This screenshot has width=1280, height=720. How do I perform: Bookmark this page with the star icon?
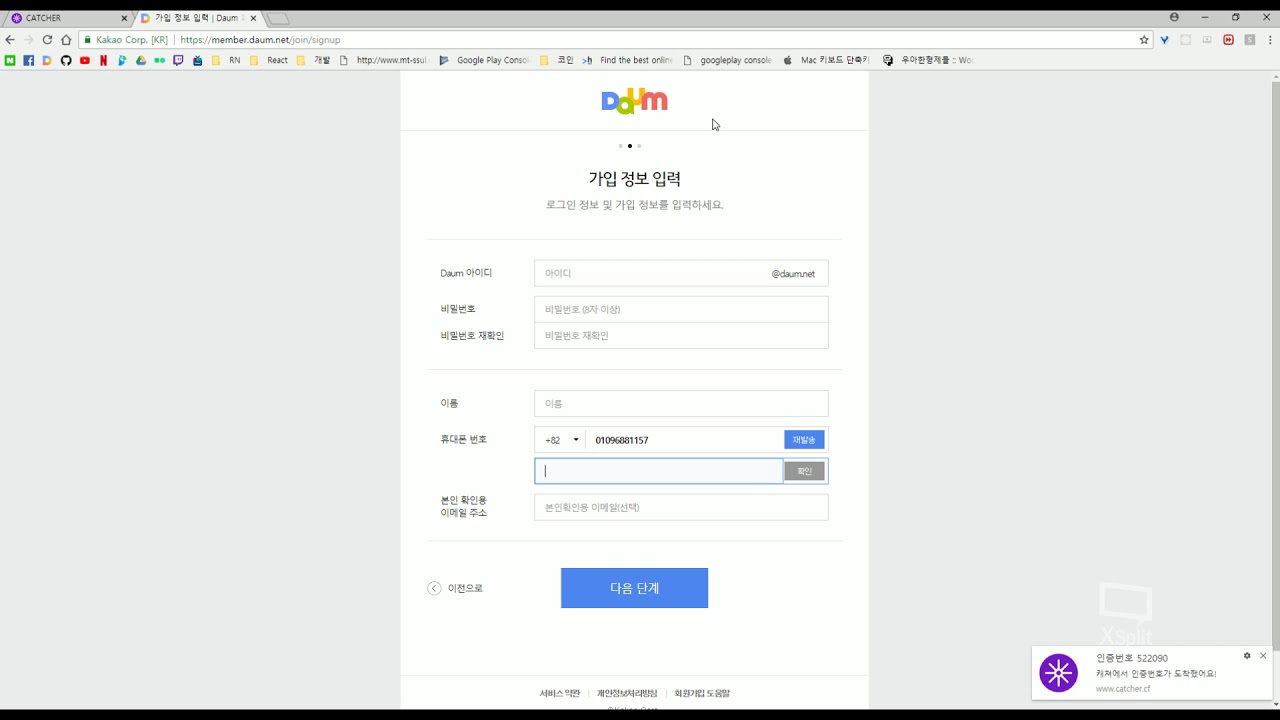click(1144, 40)
